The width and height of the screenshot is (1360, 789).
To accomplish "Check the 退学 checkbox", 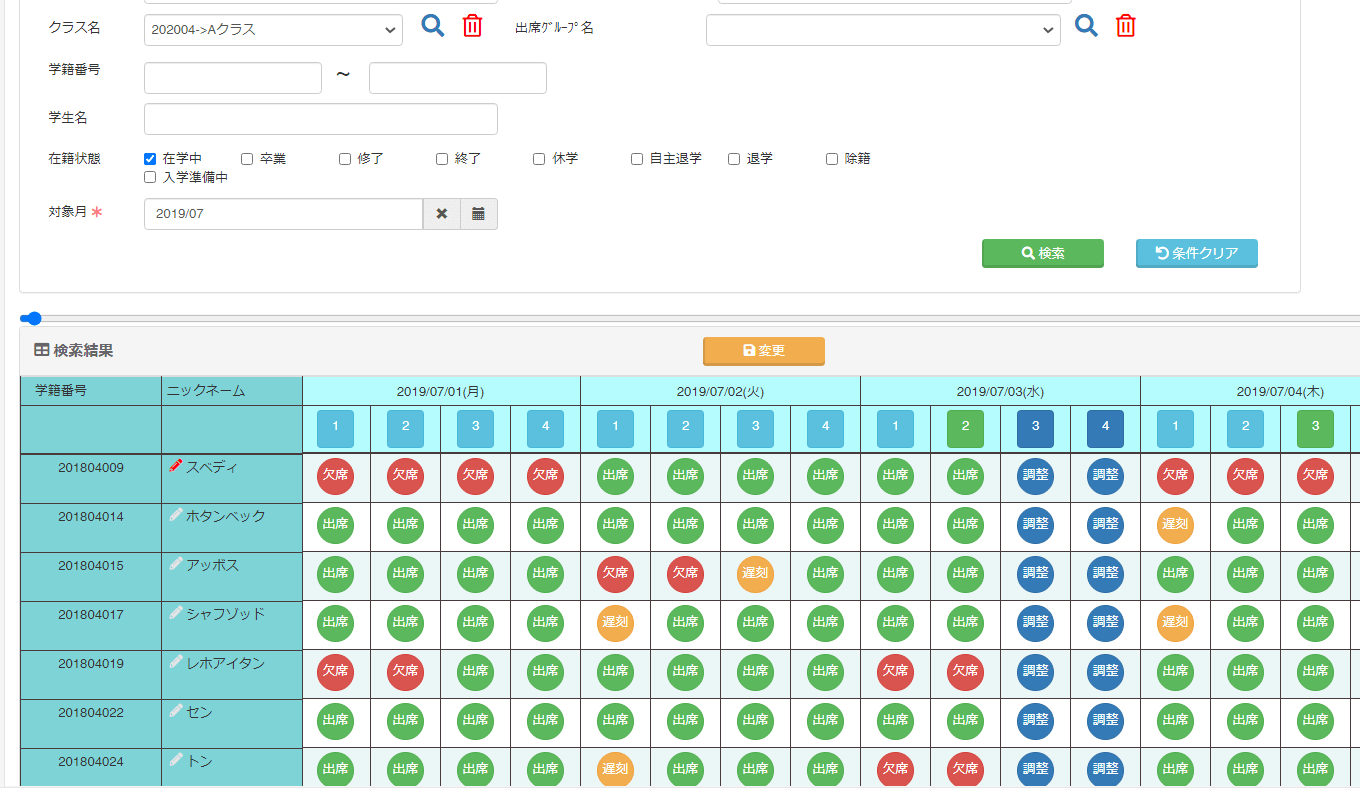I will pyautogui.click(x=734, y=159).
